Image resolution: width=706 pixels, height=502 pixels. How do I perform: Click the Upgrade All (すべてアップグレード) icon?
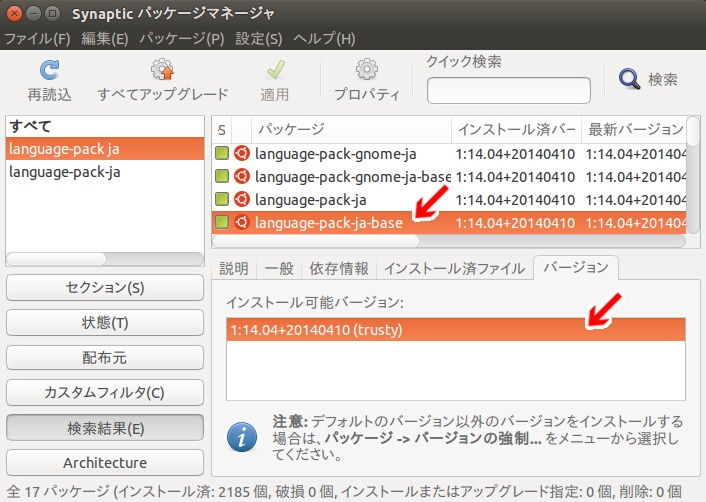click(163, 70)
